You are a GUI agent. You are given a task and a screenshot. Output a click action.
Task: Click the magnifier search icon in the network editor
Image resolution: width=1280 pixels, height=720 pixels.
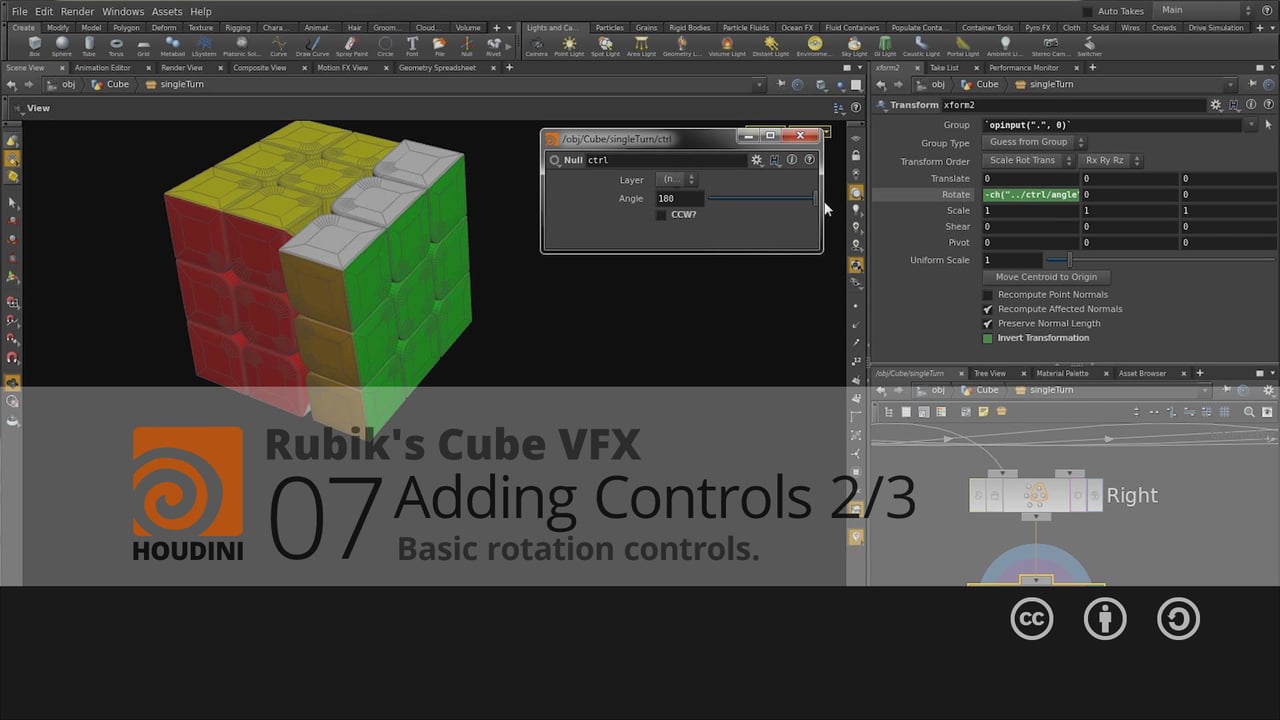1249,412
